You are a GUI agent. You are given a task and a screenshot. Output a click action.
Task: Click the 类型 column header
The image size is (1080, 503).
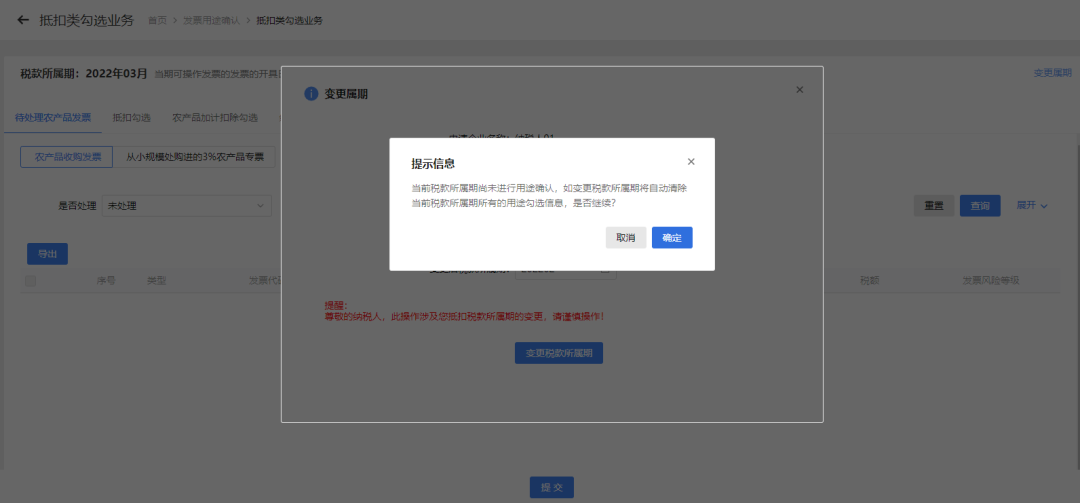pos(156,280)
